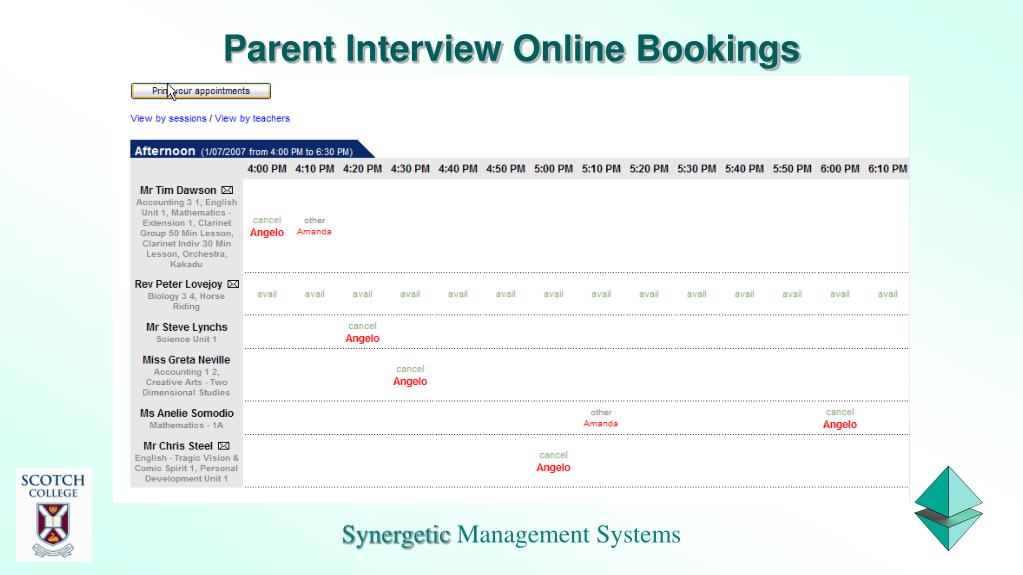Open View by sessions link
1023x575 pixels.
point(168,118)
